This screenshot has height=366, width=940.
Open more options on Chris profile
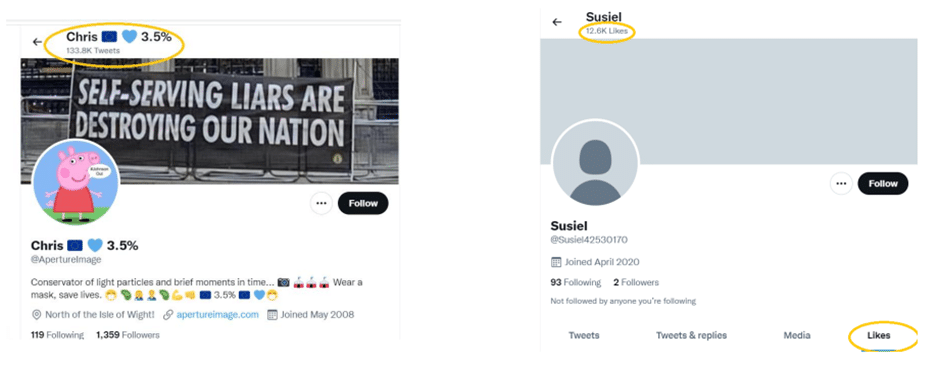pyautogui.click(x=321, y=203)
